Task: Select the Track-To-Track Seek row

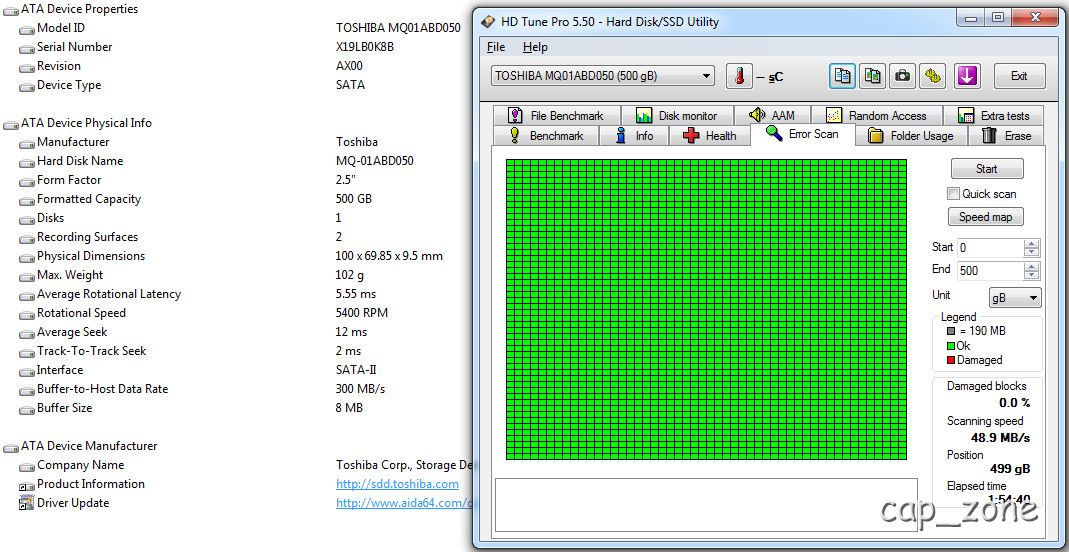Action: pyautogui.click(x=236, y=351)
